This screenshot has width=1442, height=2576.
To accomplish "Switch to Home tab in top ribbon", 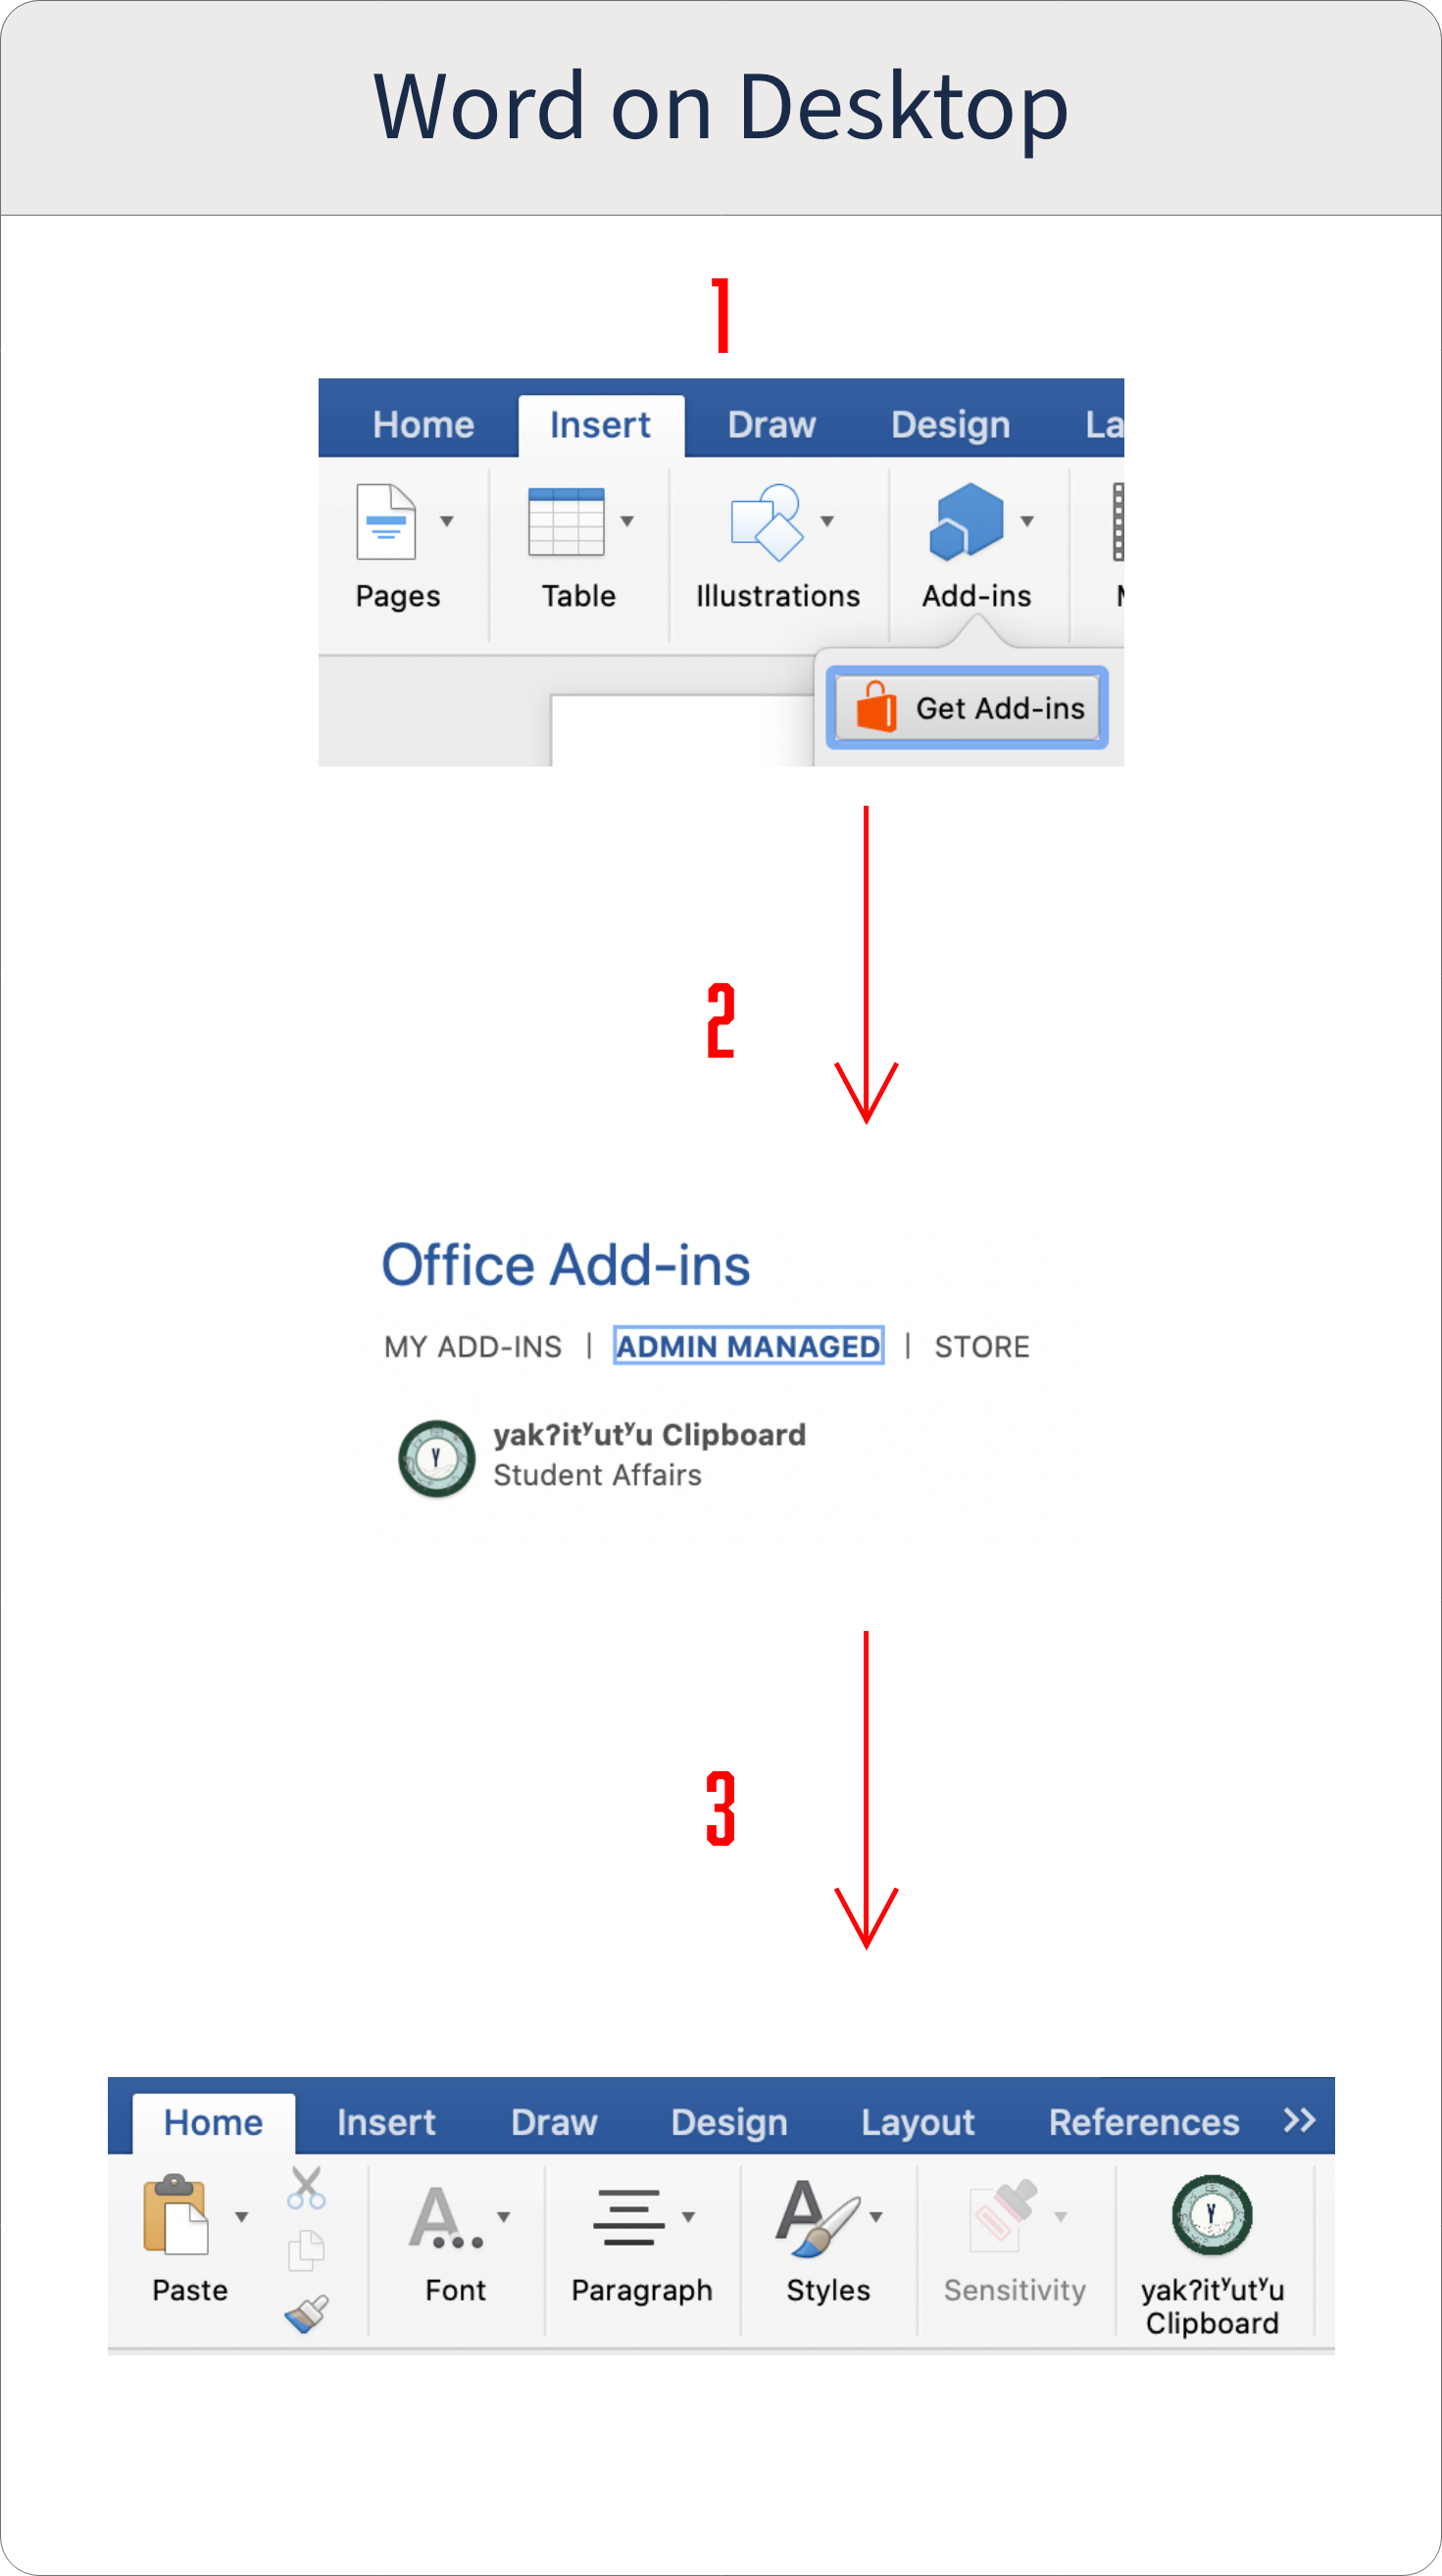I will click(x=423, y=425).
